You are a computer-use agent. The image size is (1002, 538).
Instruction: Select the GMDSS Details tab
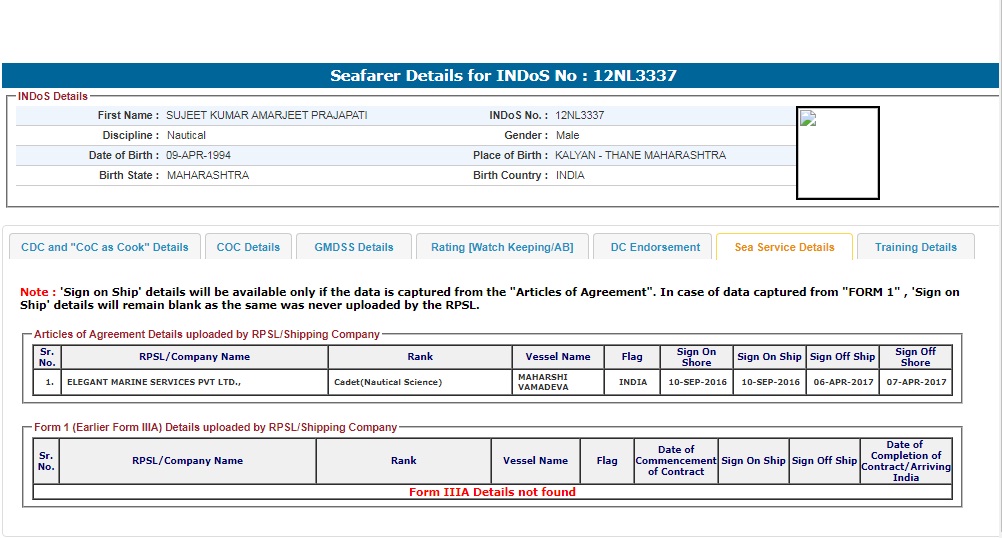354,247
